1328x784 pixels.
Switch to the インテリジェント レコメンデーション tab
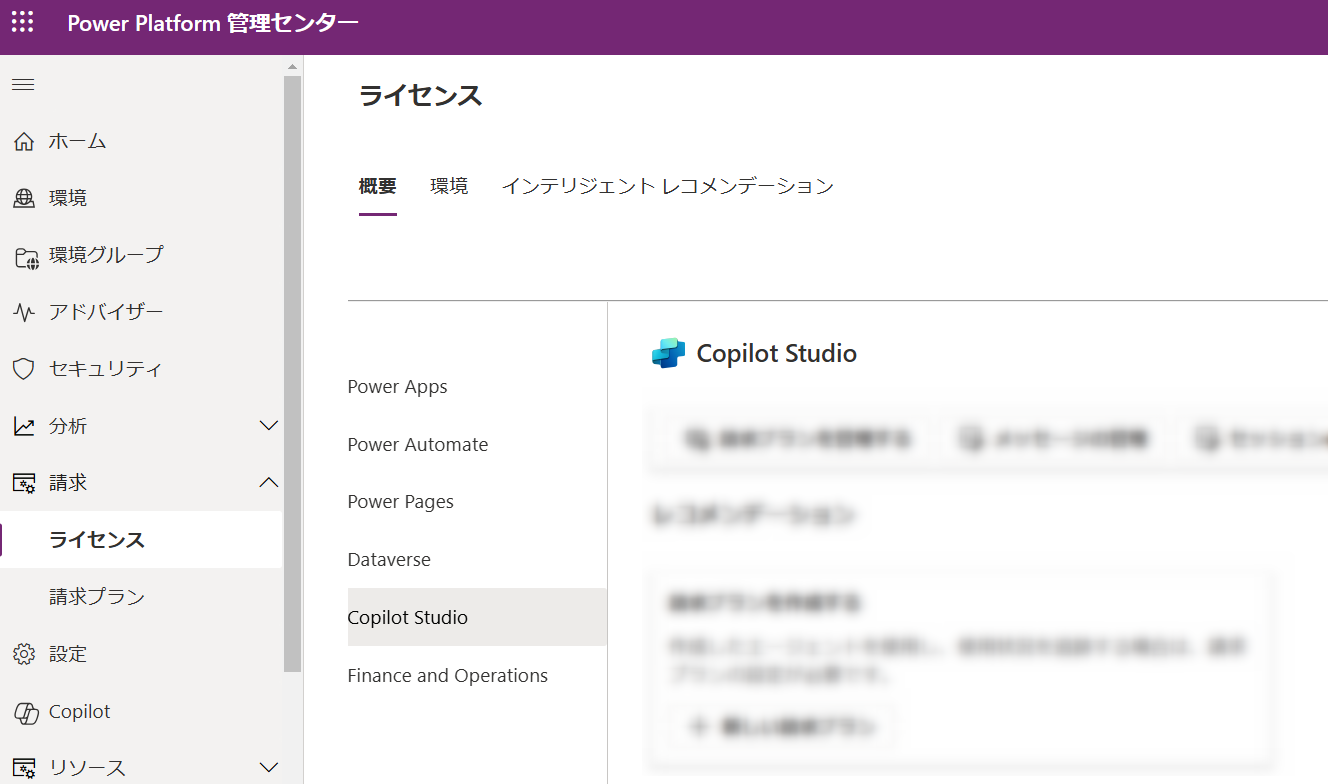pos(667,186)
